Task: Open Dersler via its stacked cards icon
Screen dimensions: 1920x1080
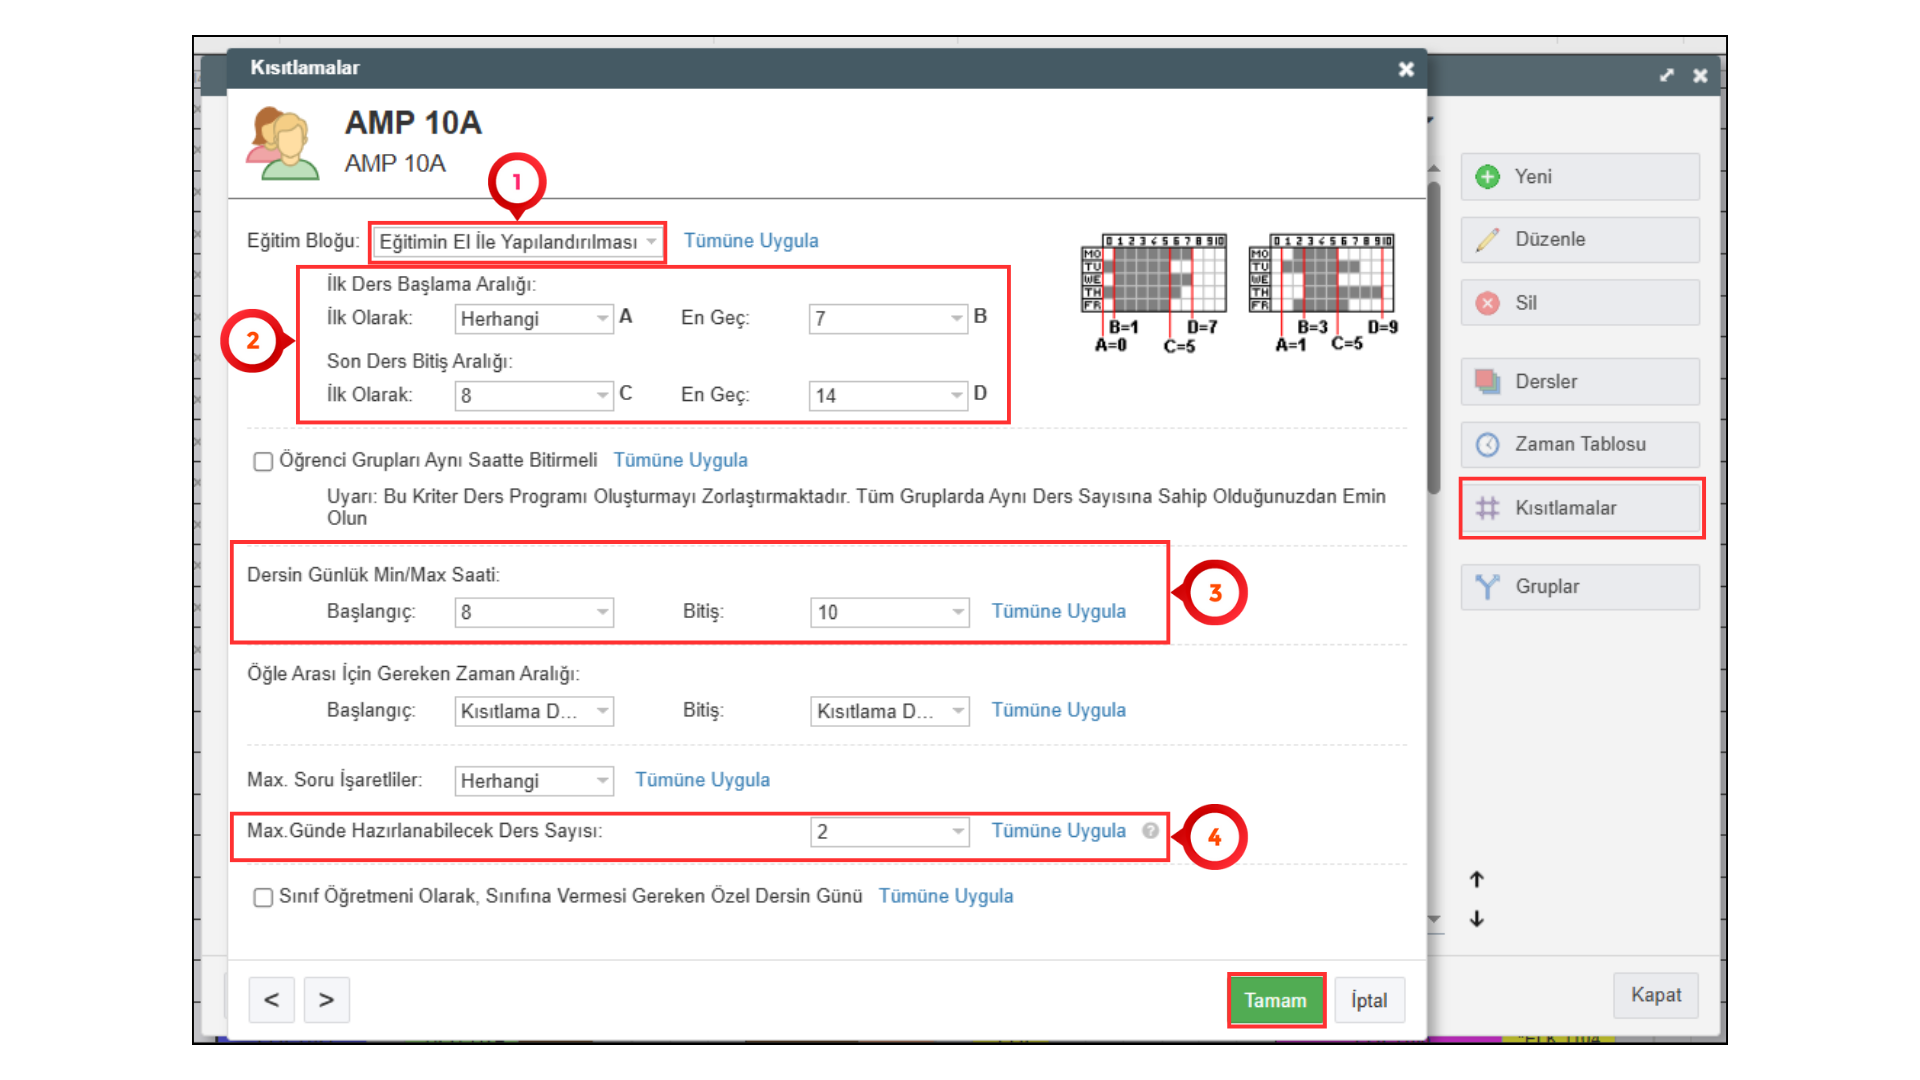Action: [1487, 382]
